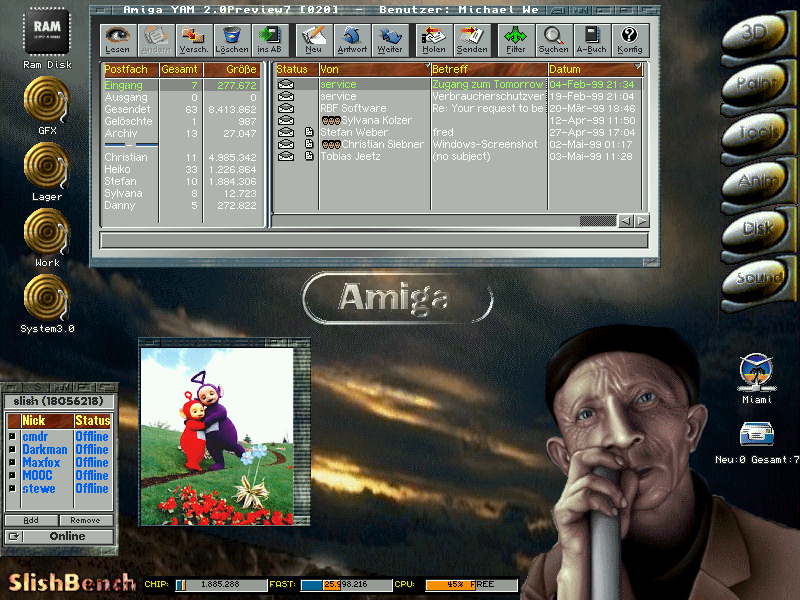Open Konfig settings icon
This screenshot has width=800, height=600.
[x=630, y=39]
